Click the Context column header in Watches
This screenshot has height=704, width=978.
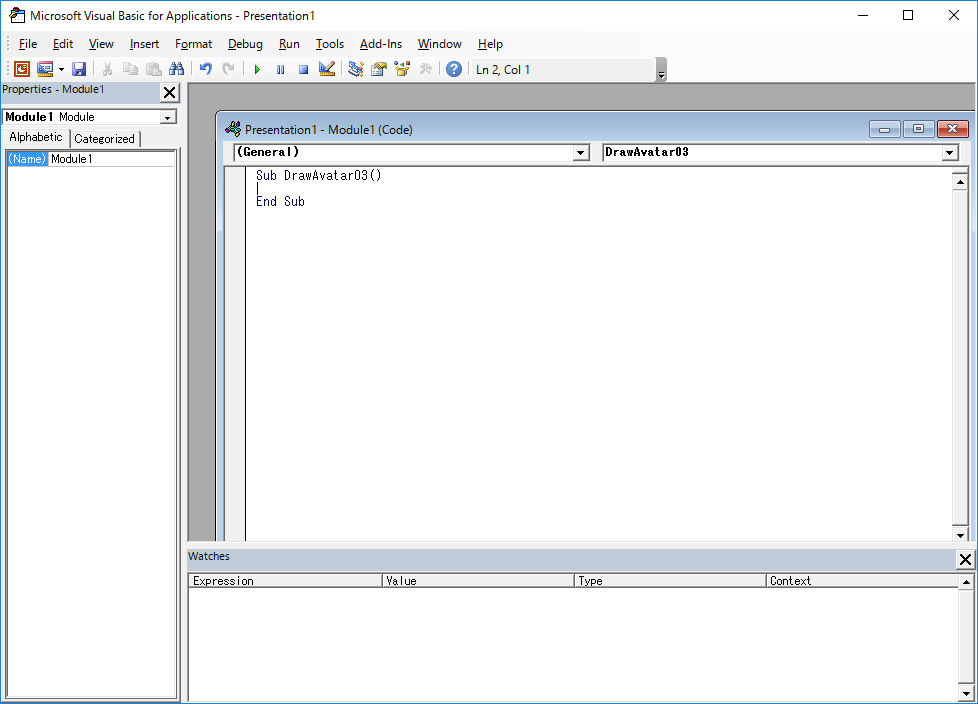coord(863,581)
